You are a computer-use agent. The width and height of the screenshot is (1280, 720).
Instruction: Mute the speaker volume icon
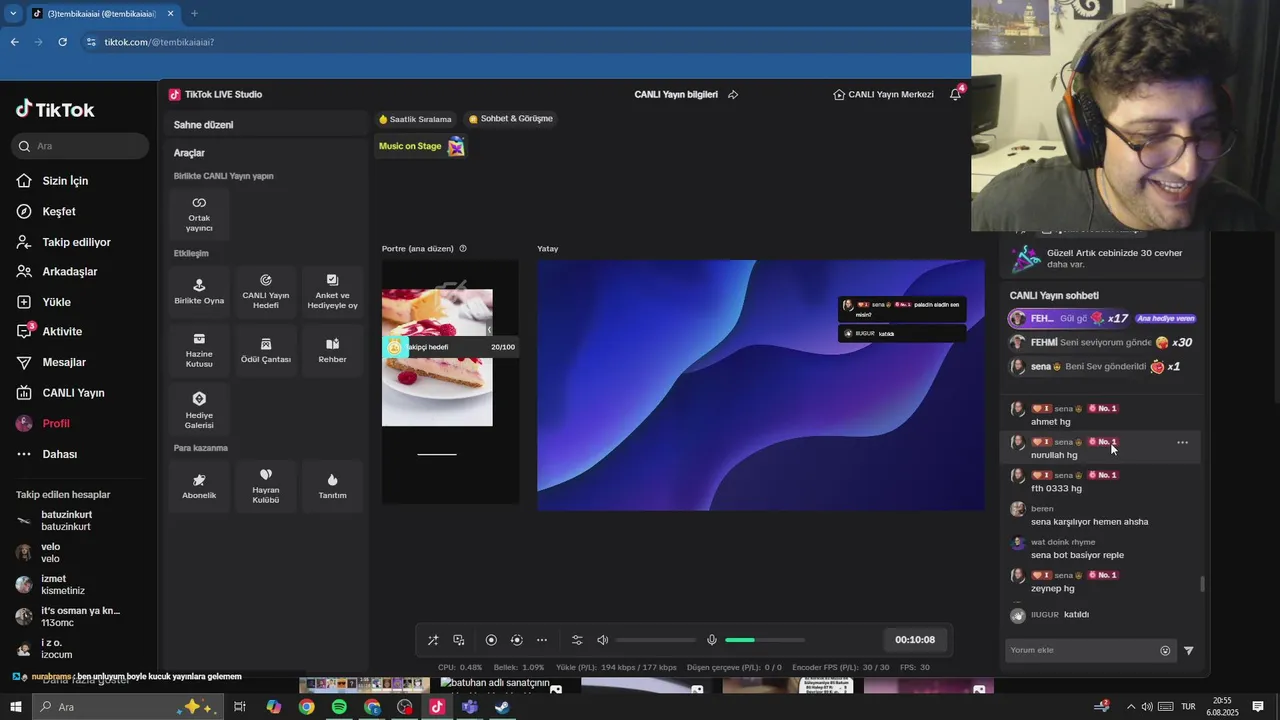tap(603, 640)
